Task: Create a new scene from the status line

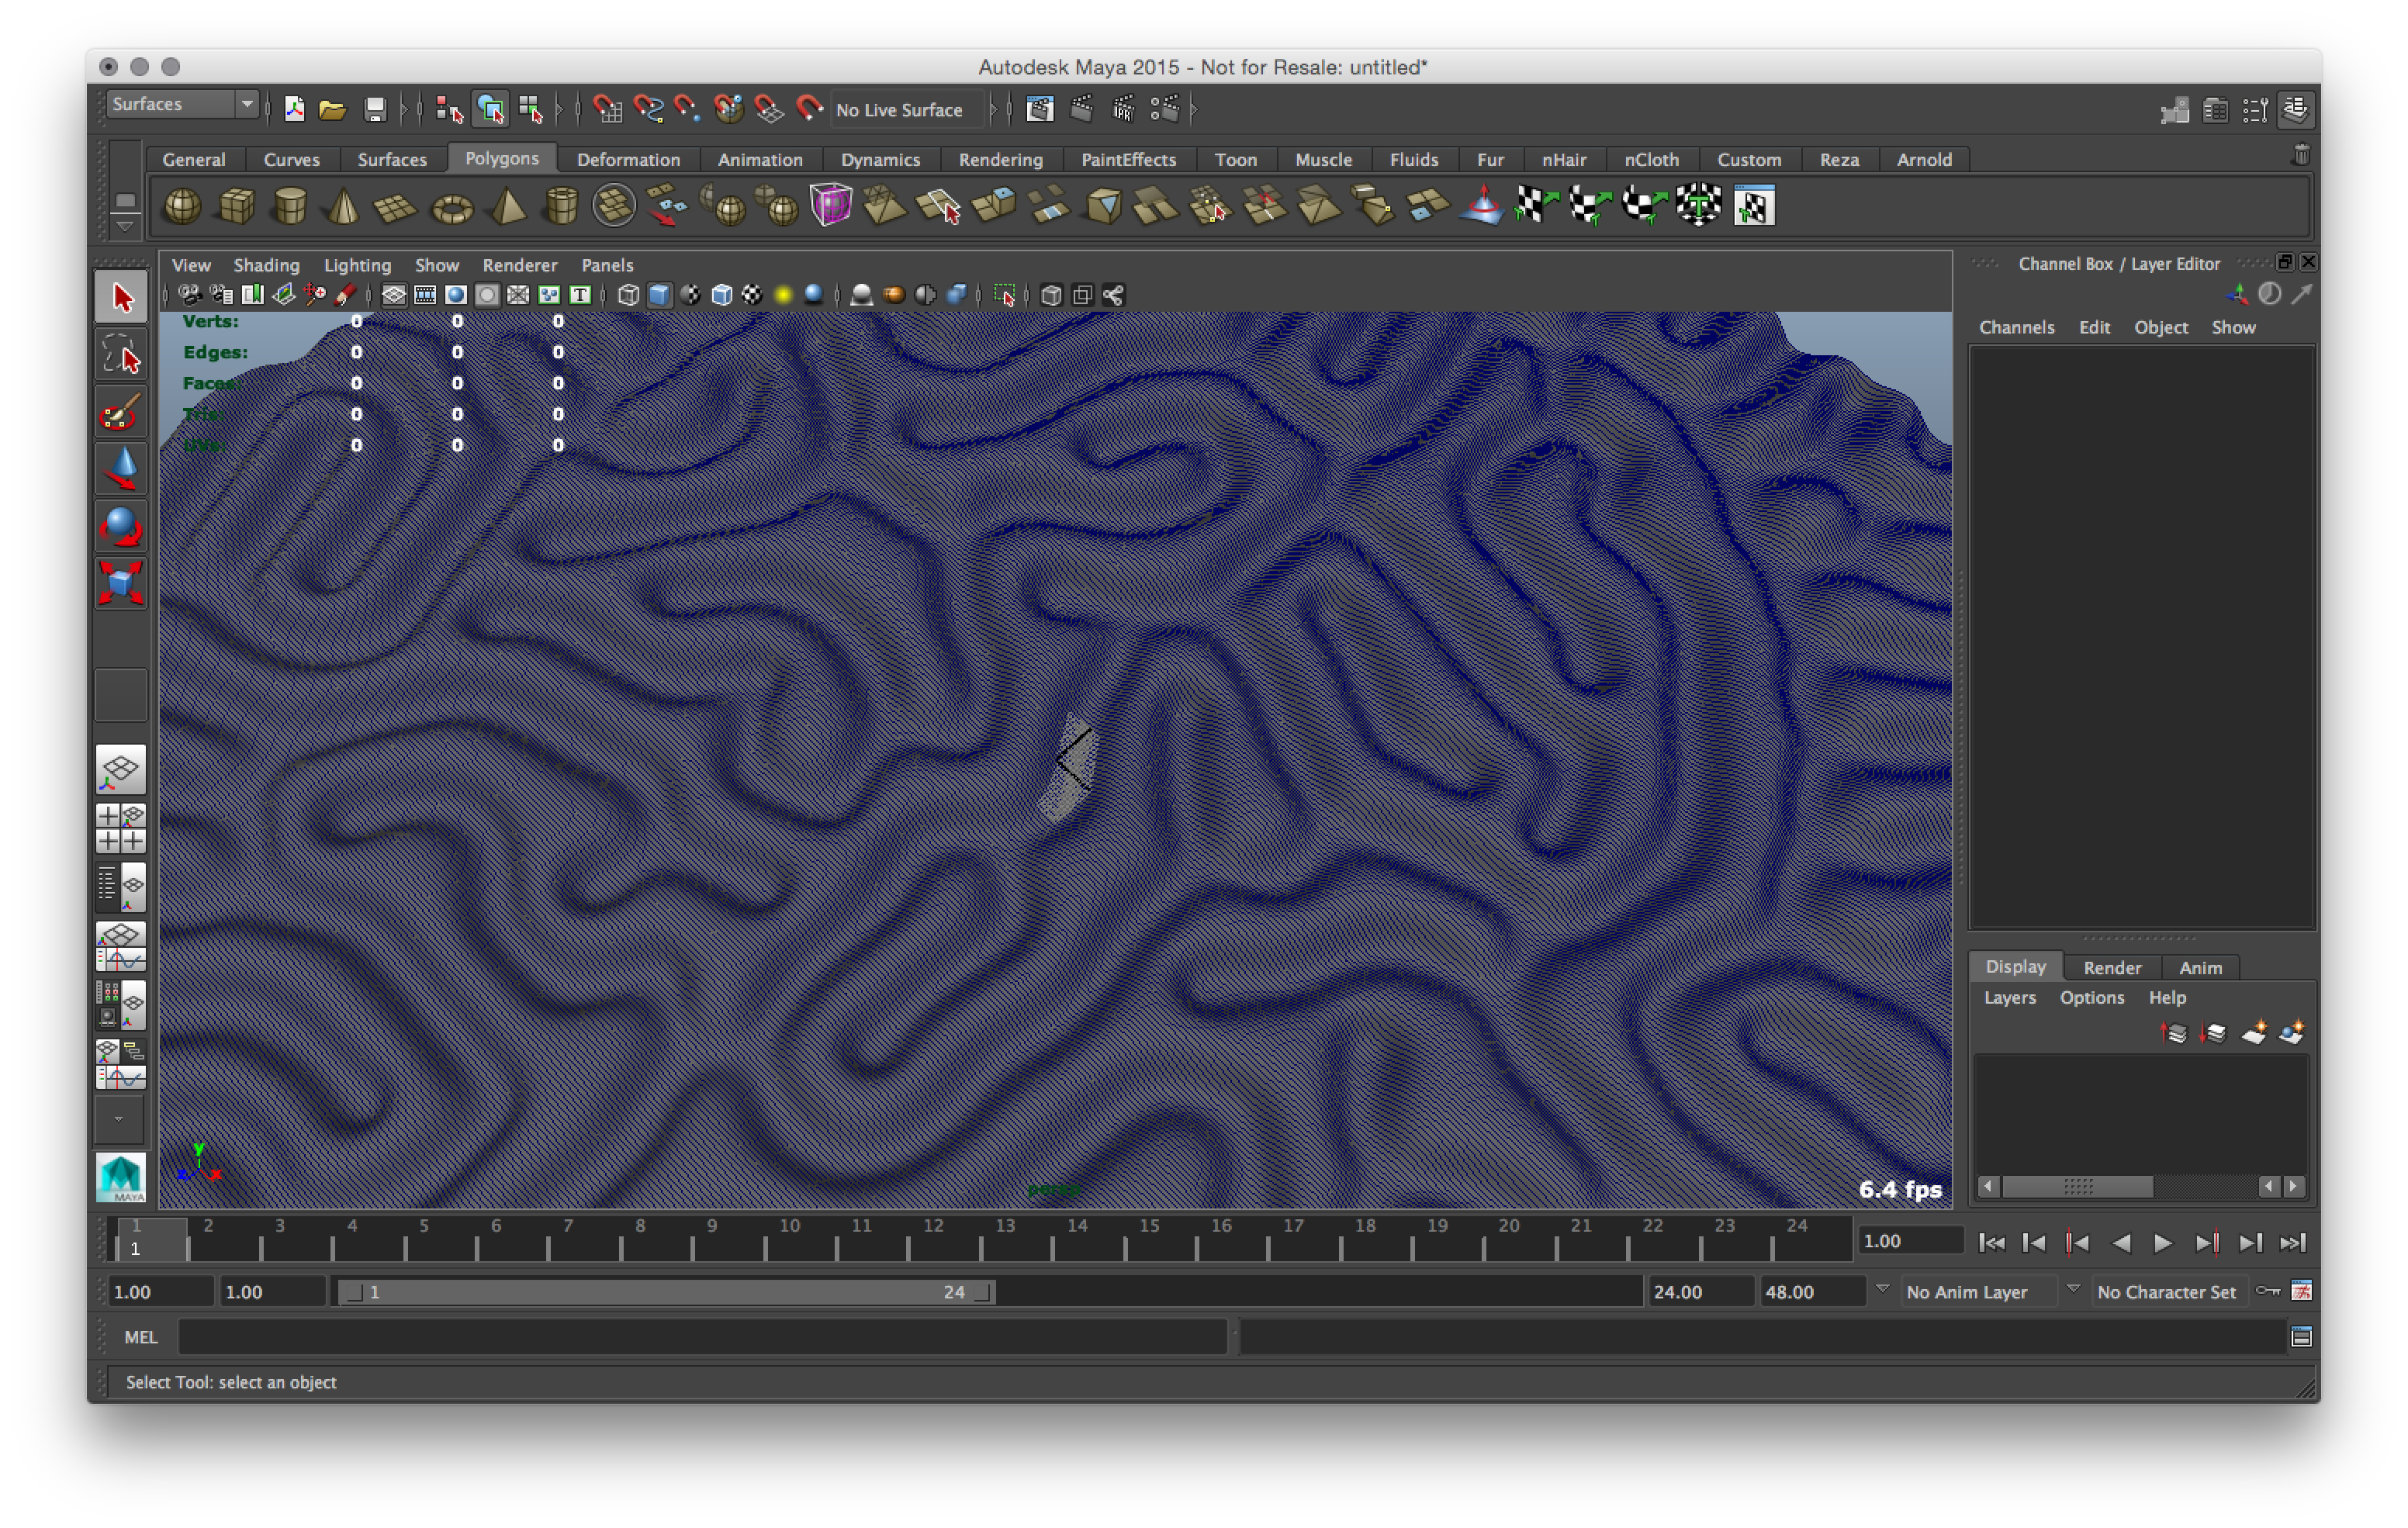Action: click(x=294, y=109)
